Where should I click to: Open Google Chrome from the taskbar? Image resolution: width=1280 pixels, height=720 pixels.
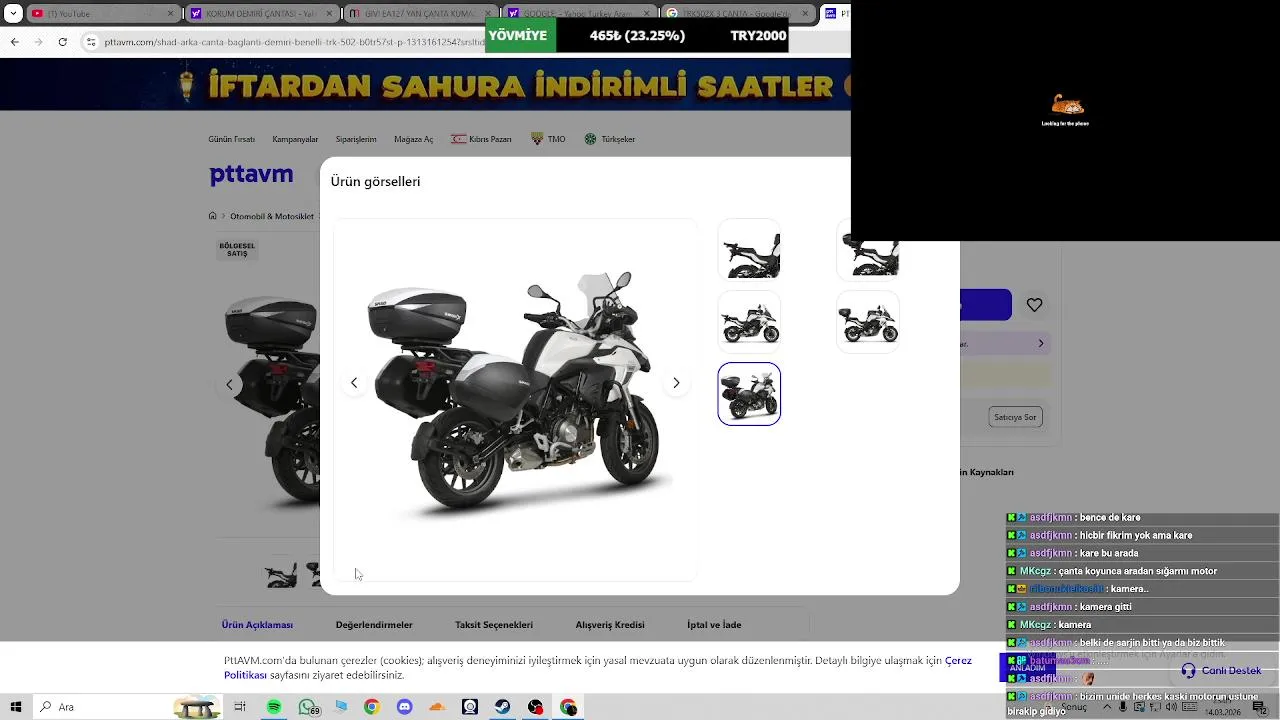(371, 707)
